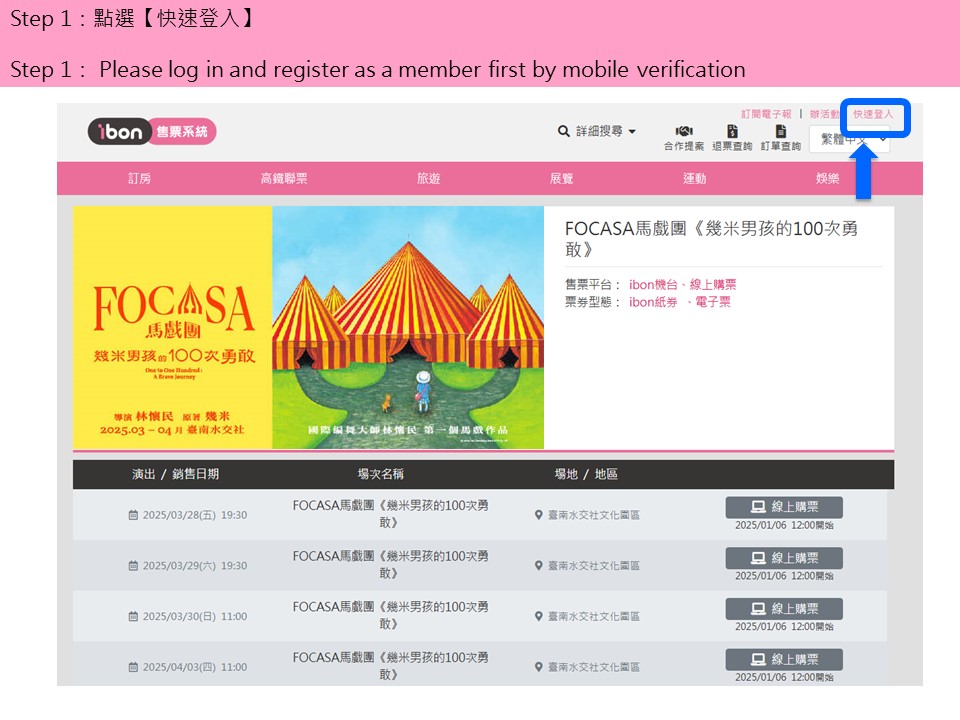The width and height of the screenshot is (960, 720).
Task: Expand the 詳細搜尋 dropdown arrow
Action: pyautogui.click(x=633, y=132)
